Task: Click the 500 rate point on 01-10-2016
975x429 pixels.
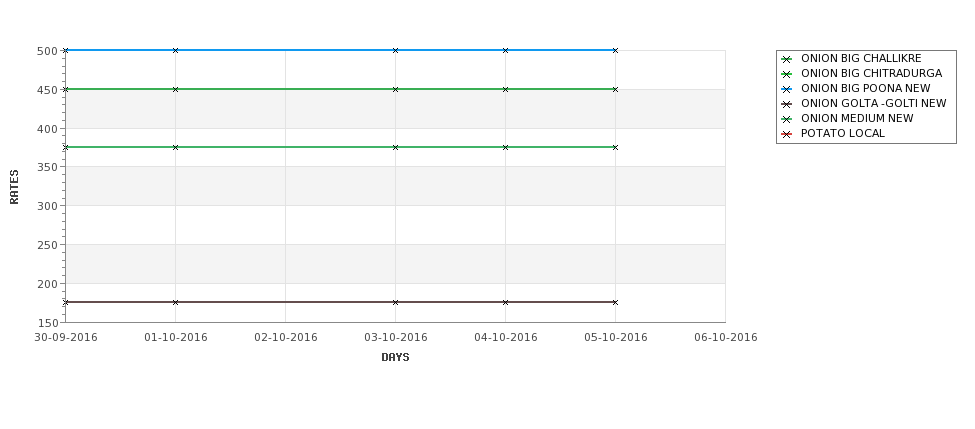Action: click(x=175, y=50)
